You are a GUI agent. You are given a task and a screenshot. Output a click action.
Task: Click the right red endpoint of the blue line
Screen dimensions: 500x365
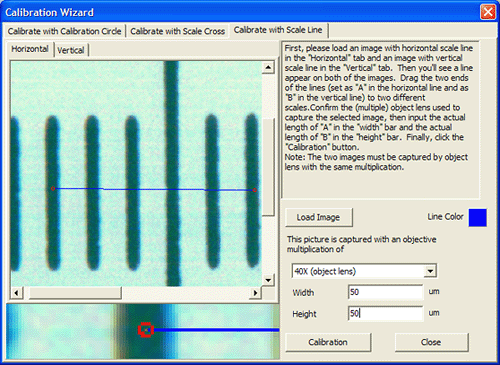pyautogui.click(x=255, y=190)
